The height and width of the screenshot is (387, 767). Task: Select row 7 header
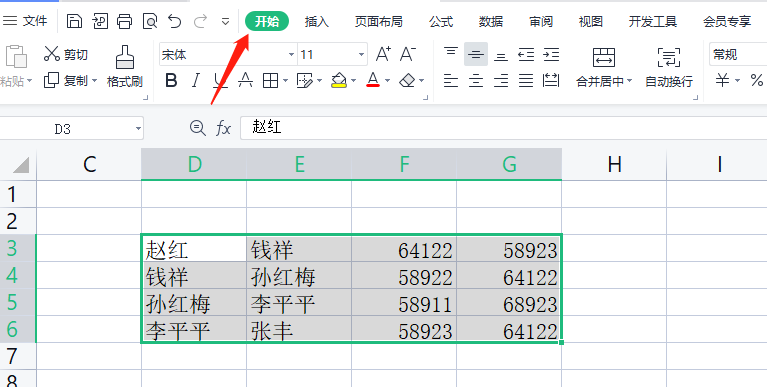18,356
